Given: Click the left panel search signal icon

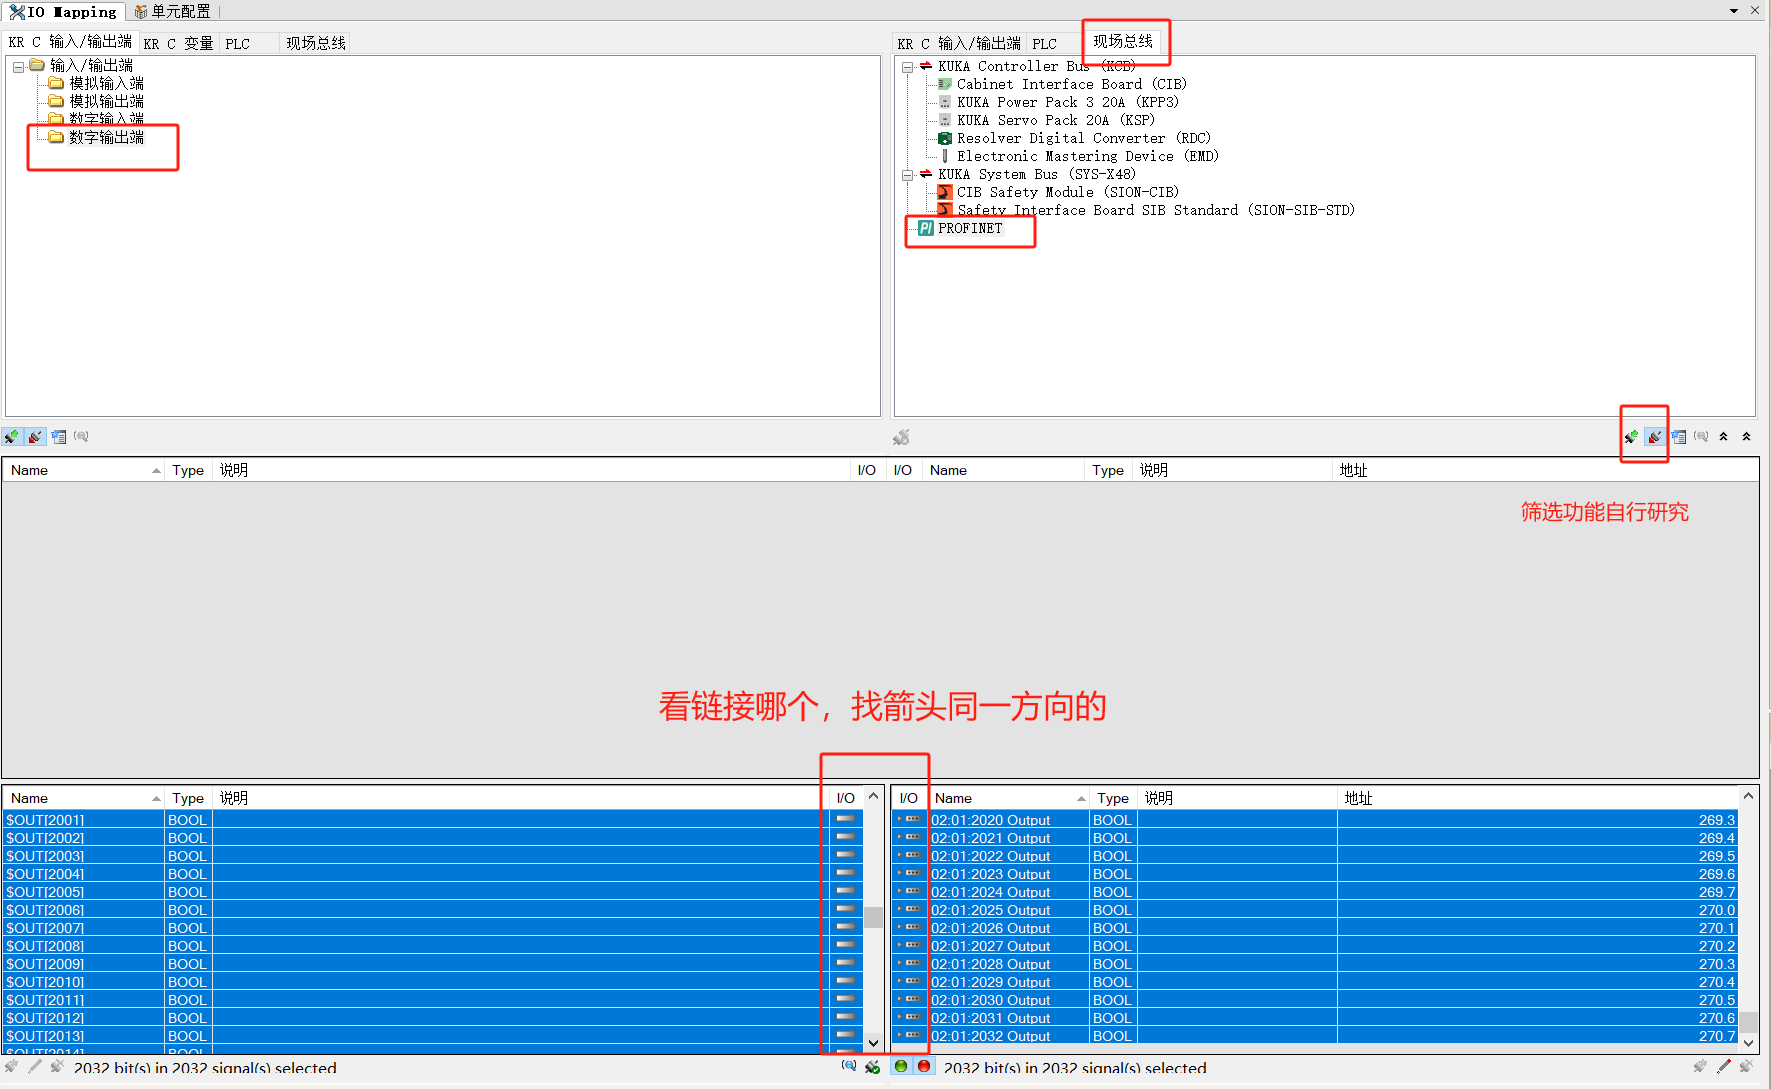Looking at the screenshot, I should tap(81, 437).
